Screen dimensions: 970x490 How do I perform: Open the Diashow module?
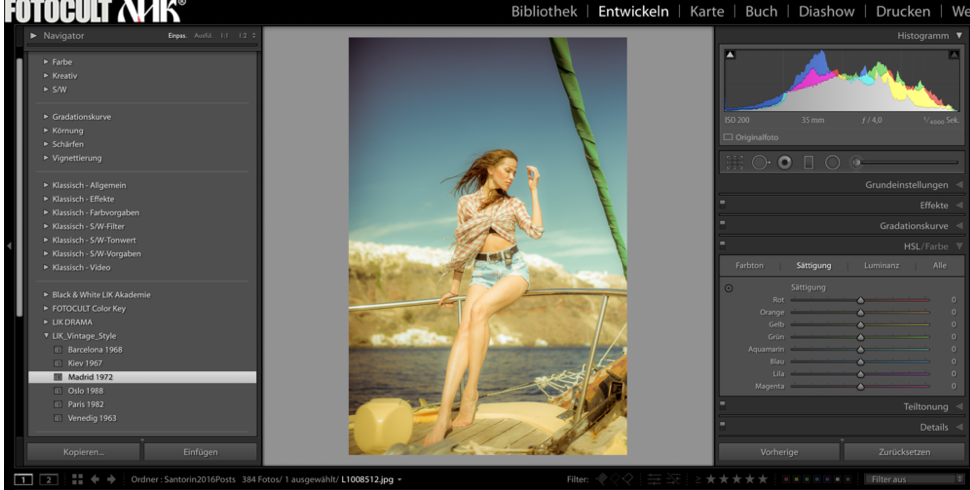(826, 11)
